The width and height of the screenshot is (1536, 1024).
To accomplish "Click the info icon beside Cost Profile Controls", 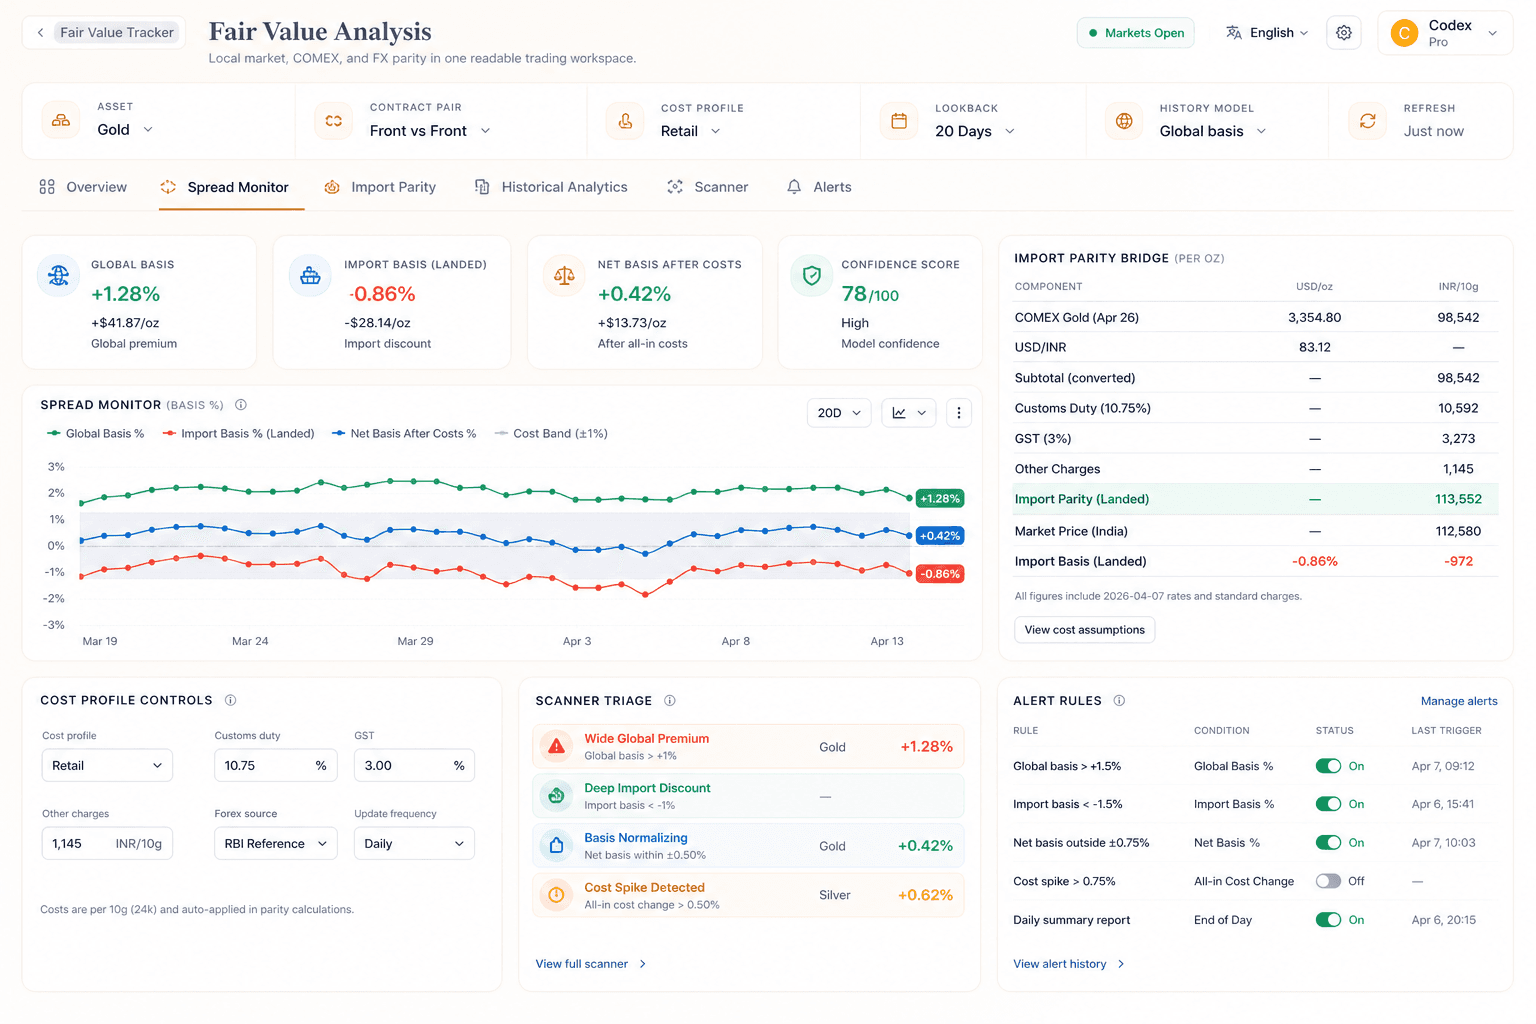I will [x=231, y=700].
